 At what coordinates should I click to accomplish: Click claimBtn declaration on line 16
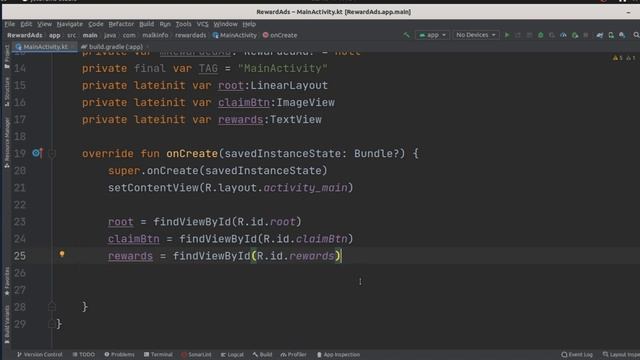coord(244,102)
